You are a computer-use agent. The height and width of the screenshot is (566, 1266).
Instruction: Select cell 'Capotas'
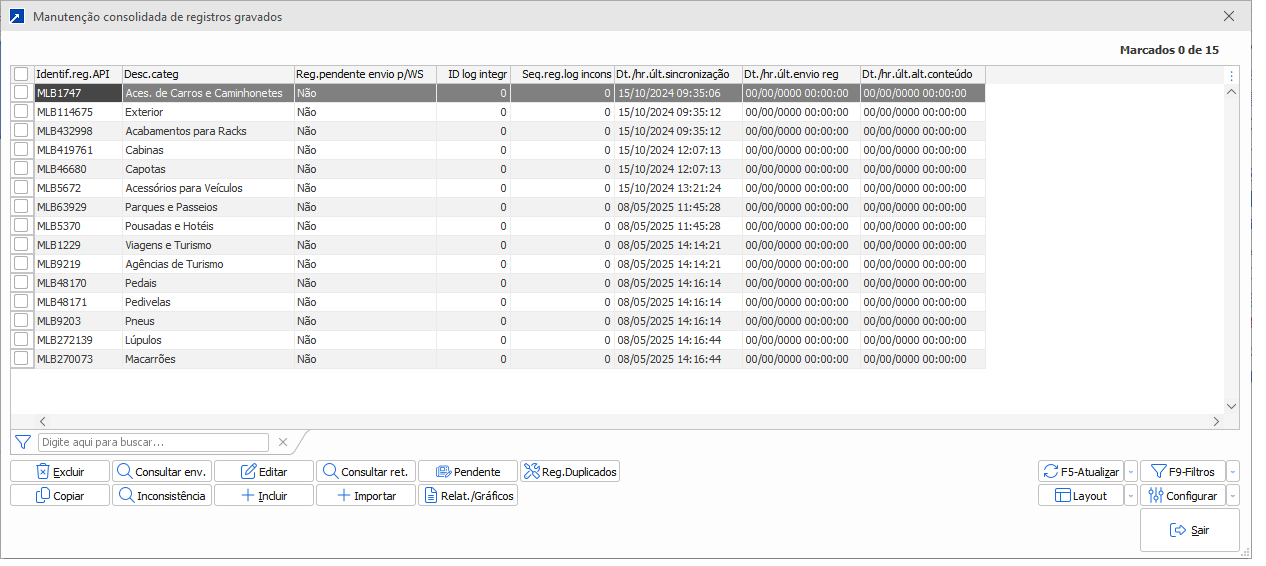click(208, 169)
